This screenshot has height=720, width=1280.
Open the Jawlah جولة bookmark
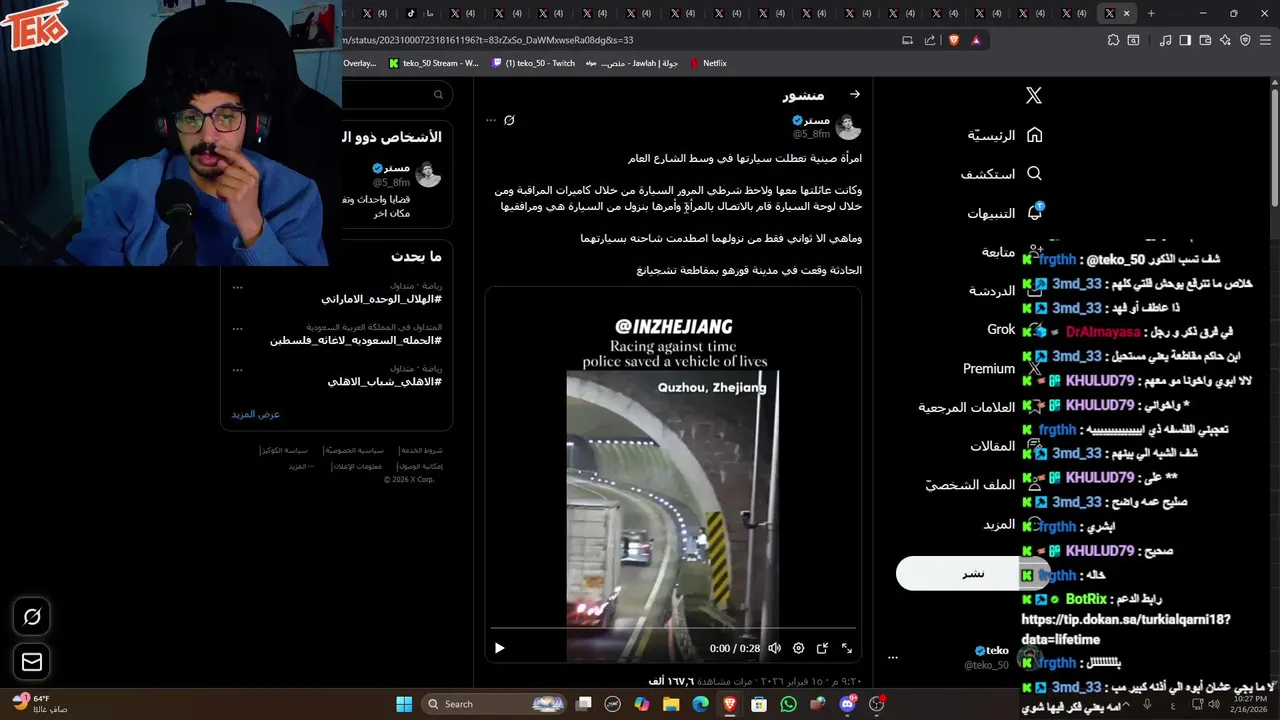click(x=632, y=63)
